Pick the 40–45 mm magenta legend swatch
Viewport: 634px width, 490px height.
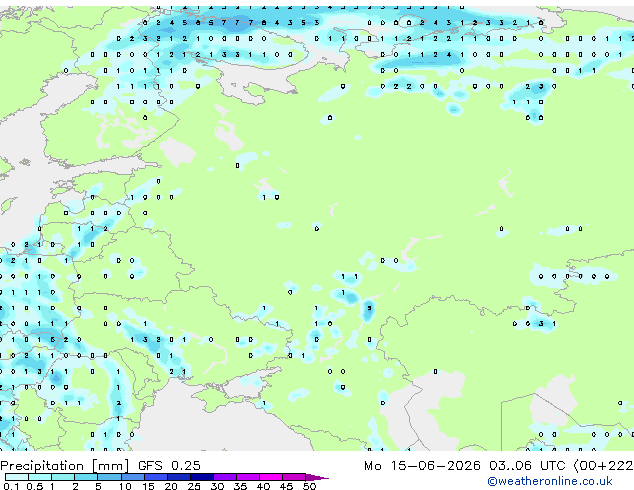(271, 477)
